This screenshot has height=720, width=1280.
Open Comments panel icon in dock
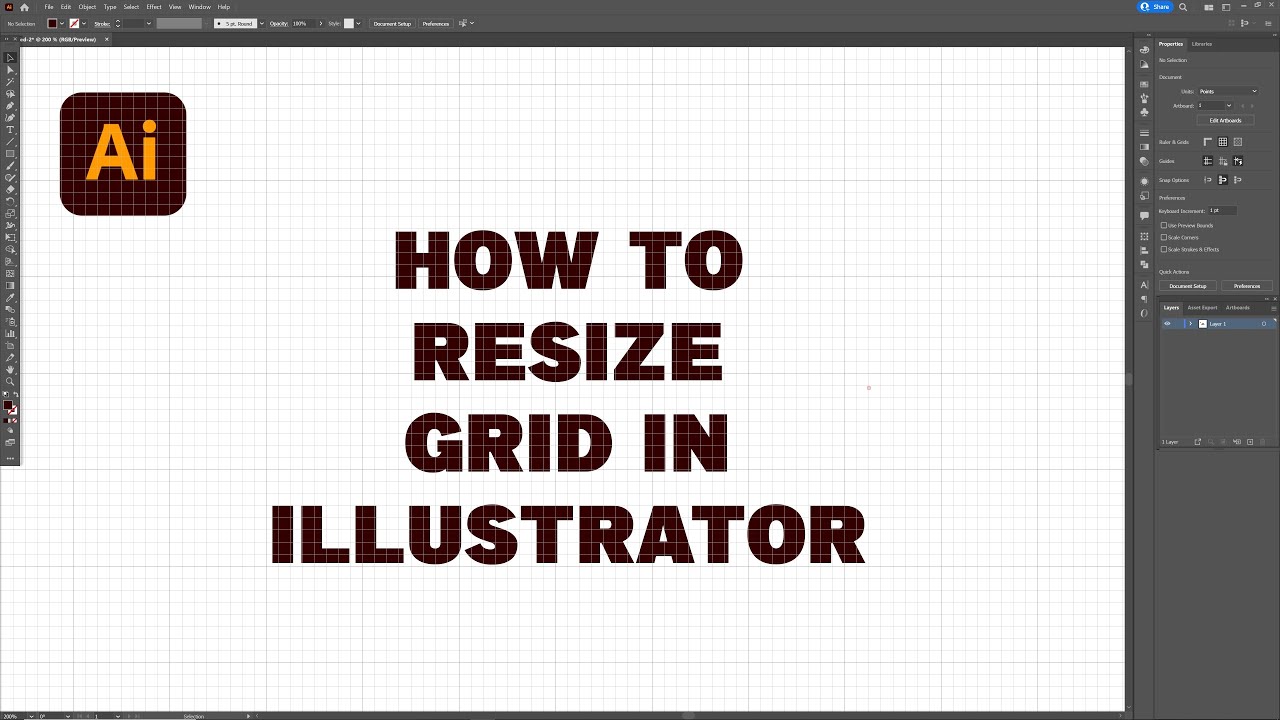point(1144,216)
